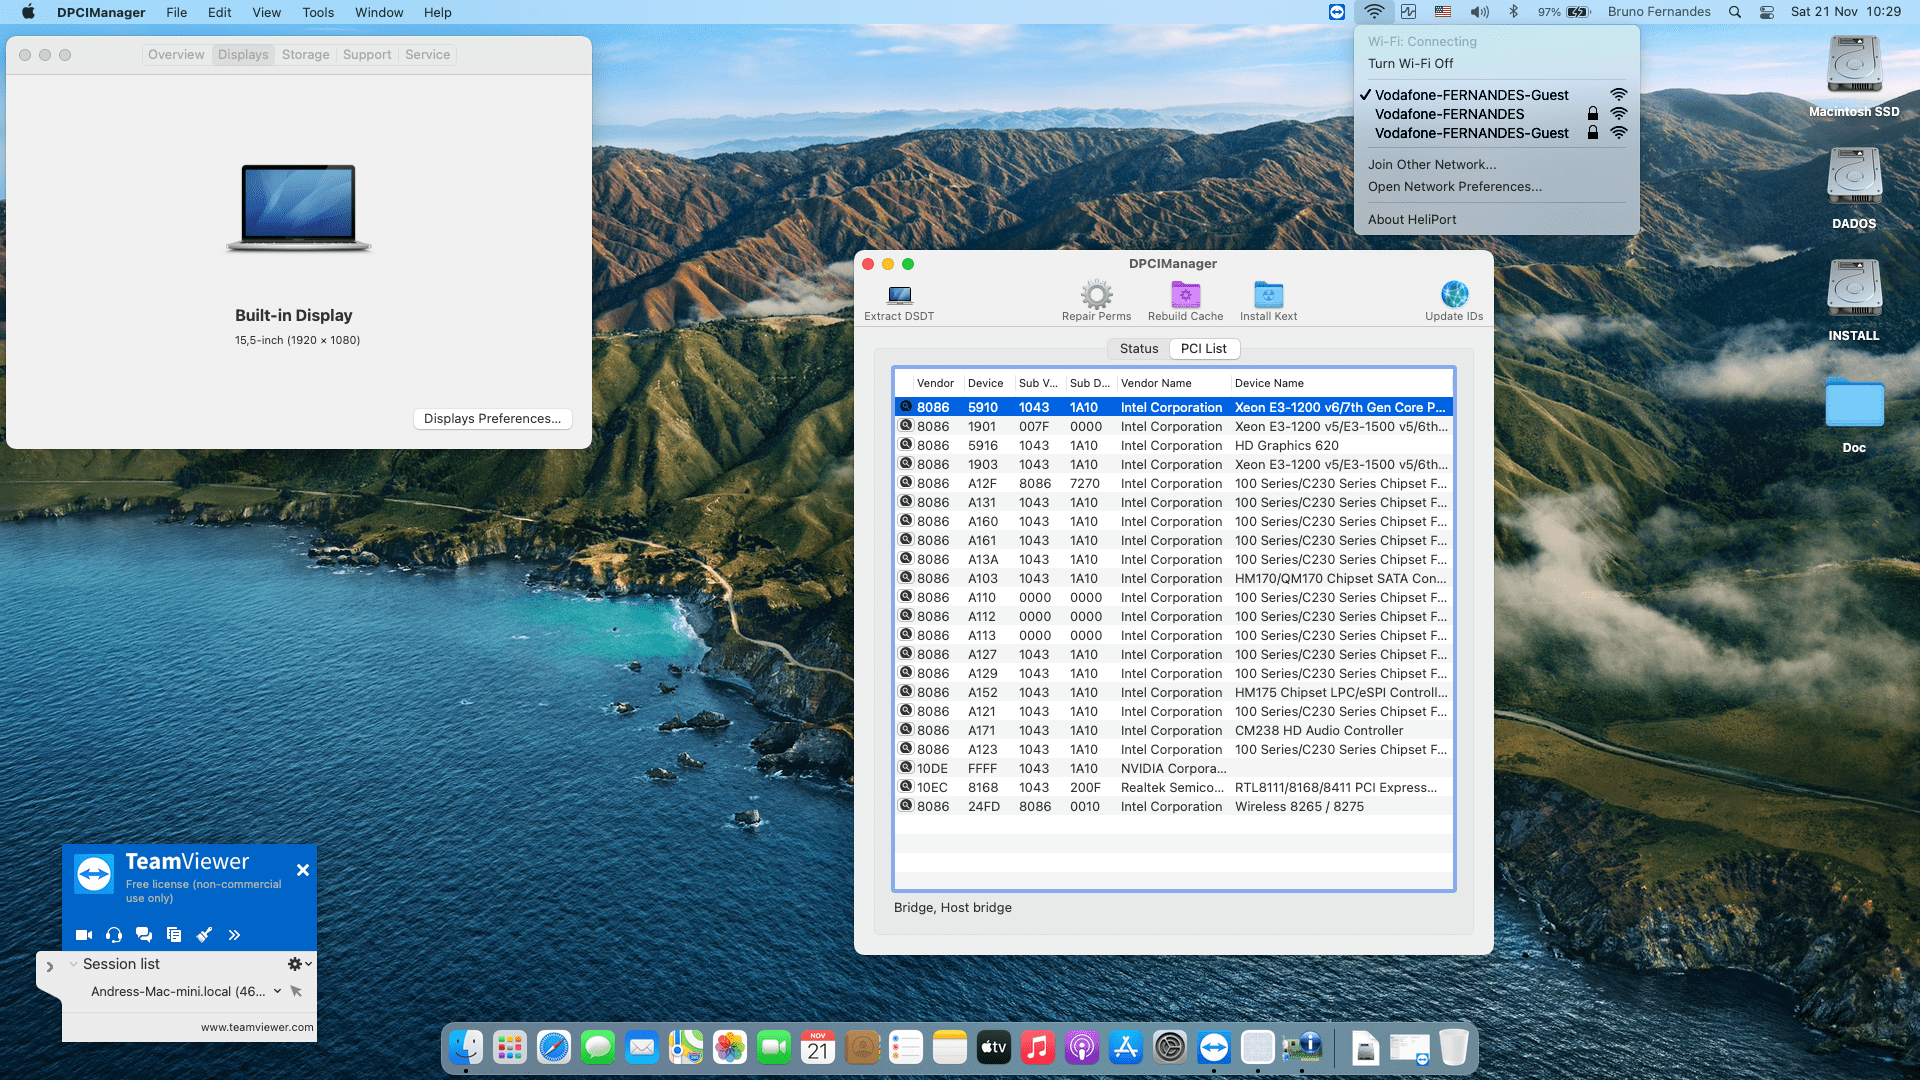
Task: Click the Install Kext icon
Action: pyautogui.click(x=1268, y=295)
